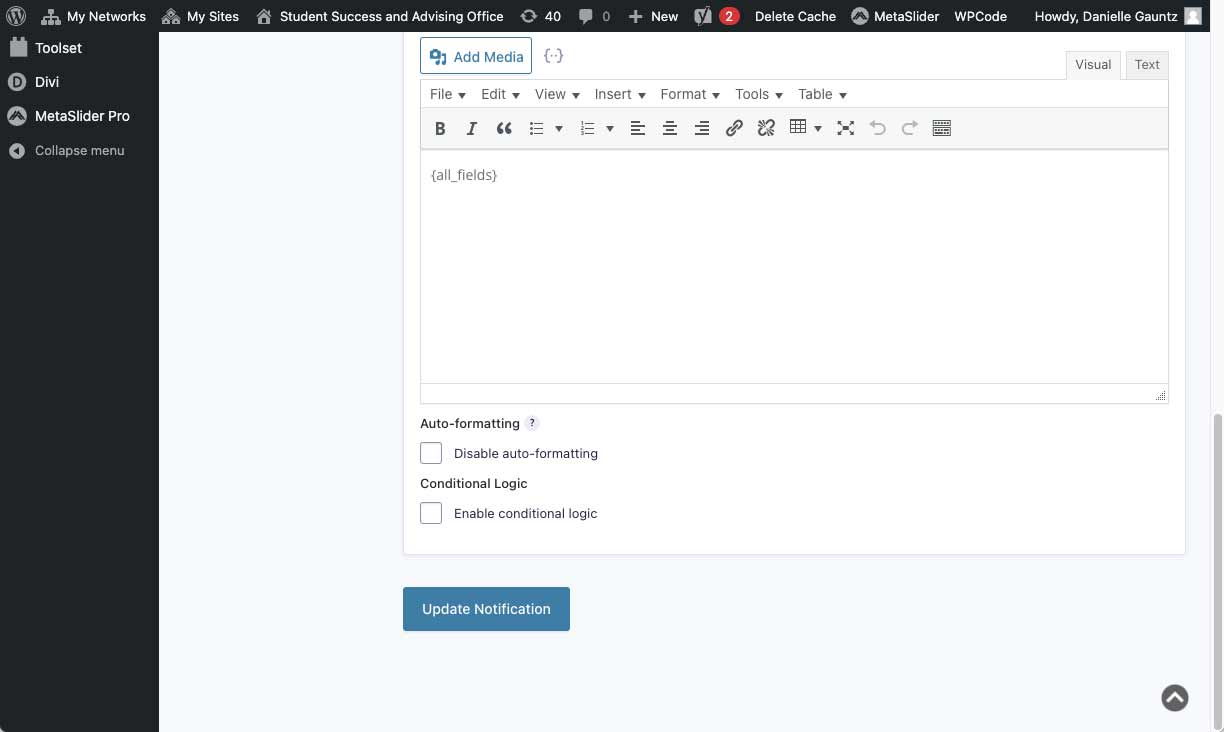Toggle bold formatting

(440, 128)
